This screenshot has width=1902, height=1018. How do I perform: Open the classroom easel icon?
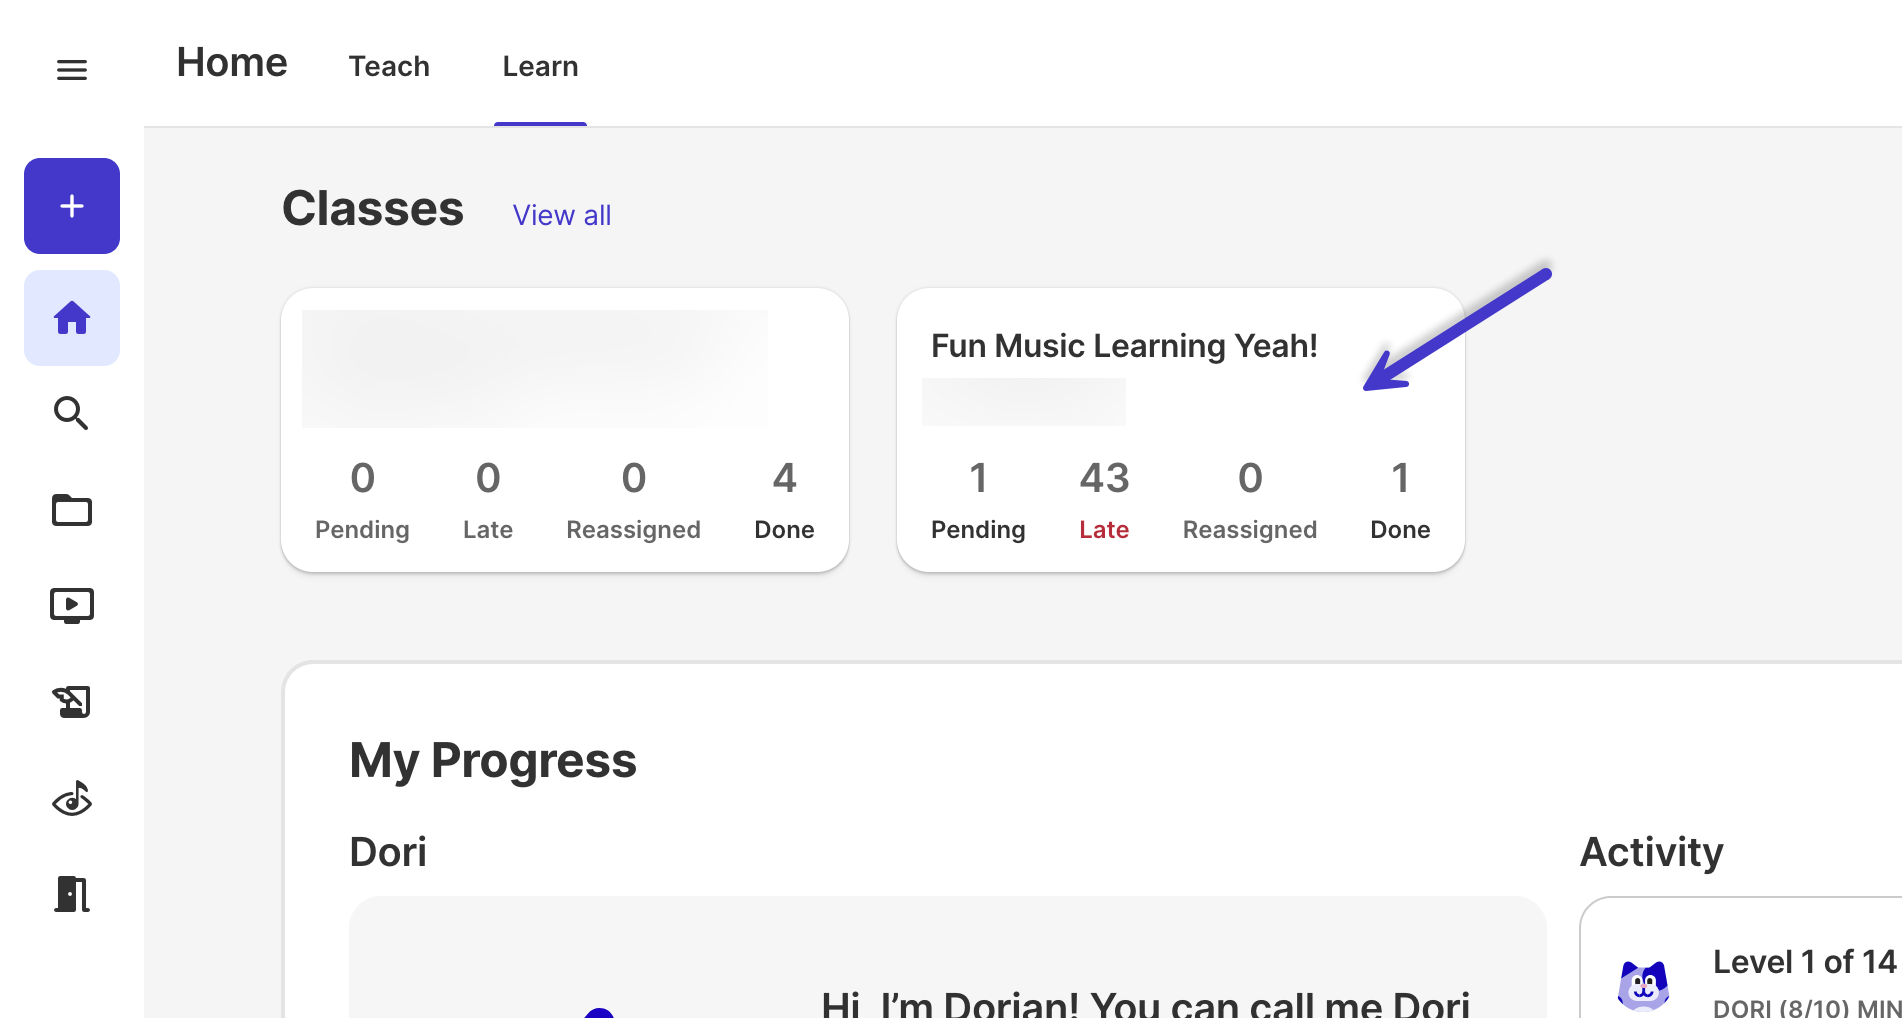tap(72, 702)
